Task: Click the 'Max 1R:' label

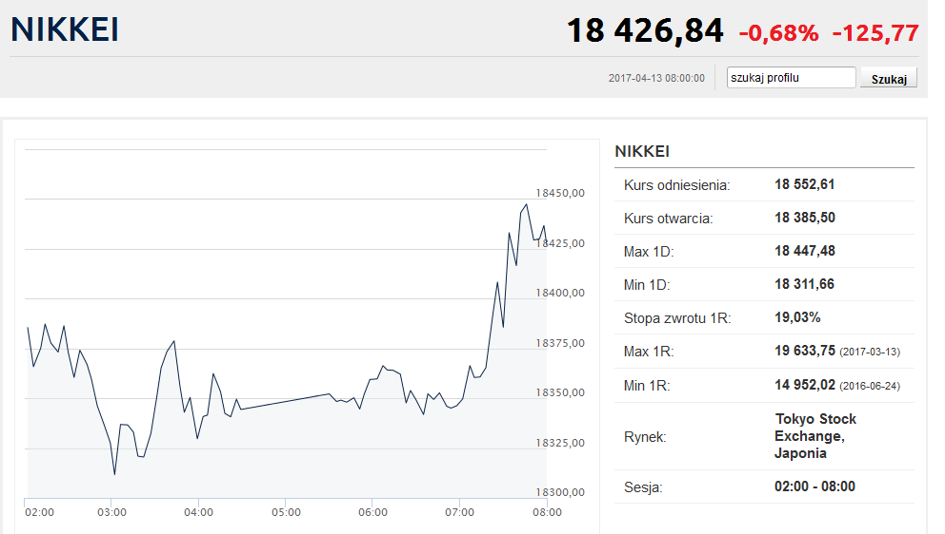Action: click(x=648, y=351)
